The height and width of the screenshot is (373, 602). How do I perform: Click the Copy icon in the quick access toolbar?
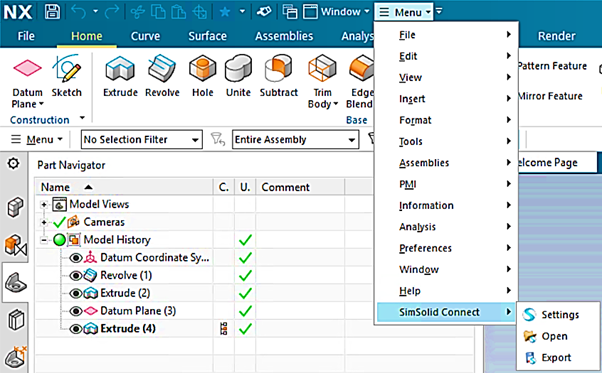click(x=158, y=12)
